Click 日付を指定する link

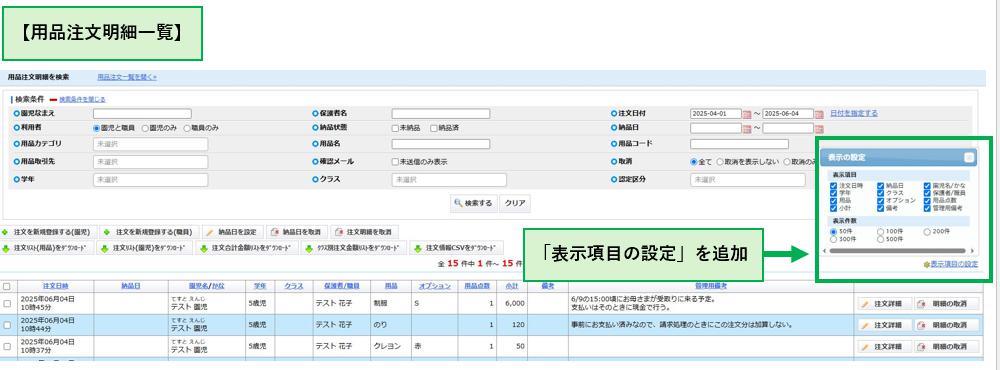click(854, 114)
